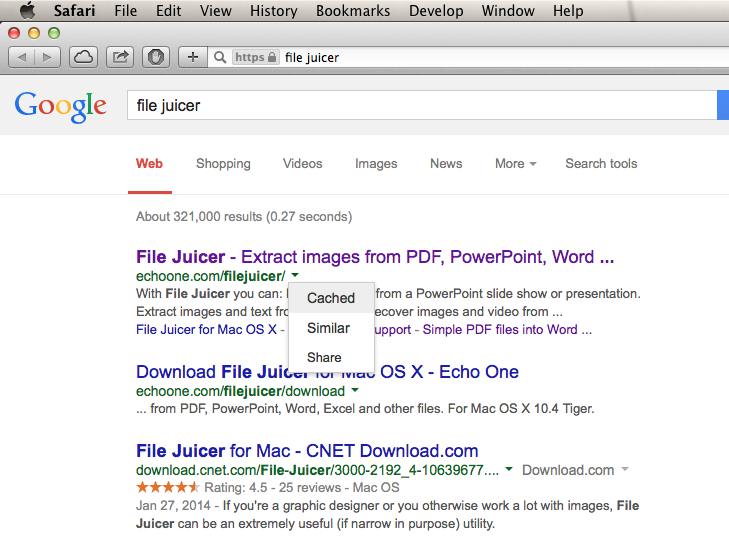
Task: Switch to the Images tab
Action: (x=376, y=164)
